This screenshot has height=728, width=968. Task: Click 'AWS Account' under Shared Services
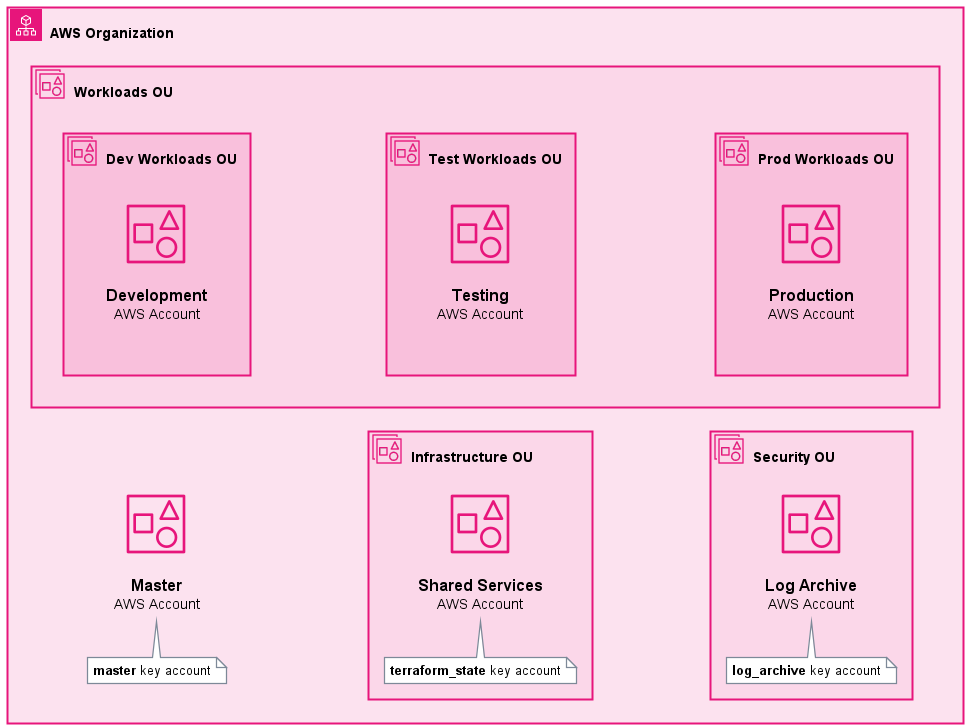coord(480,604)
